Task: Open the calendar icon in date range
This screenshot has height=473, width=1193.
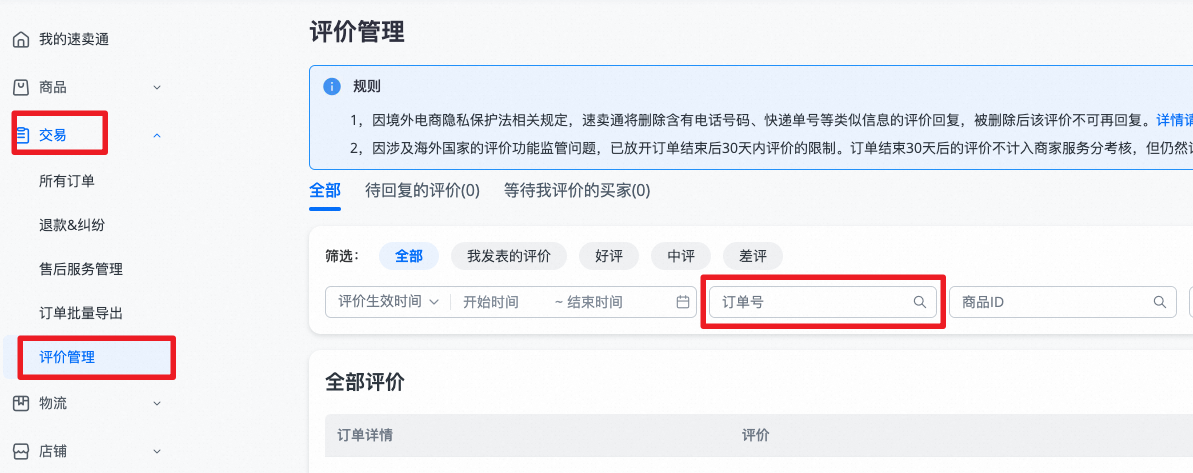Action: tap(683, 302)
